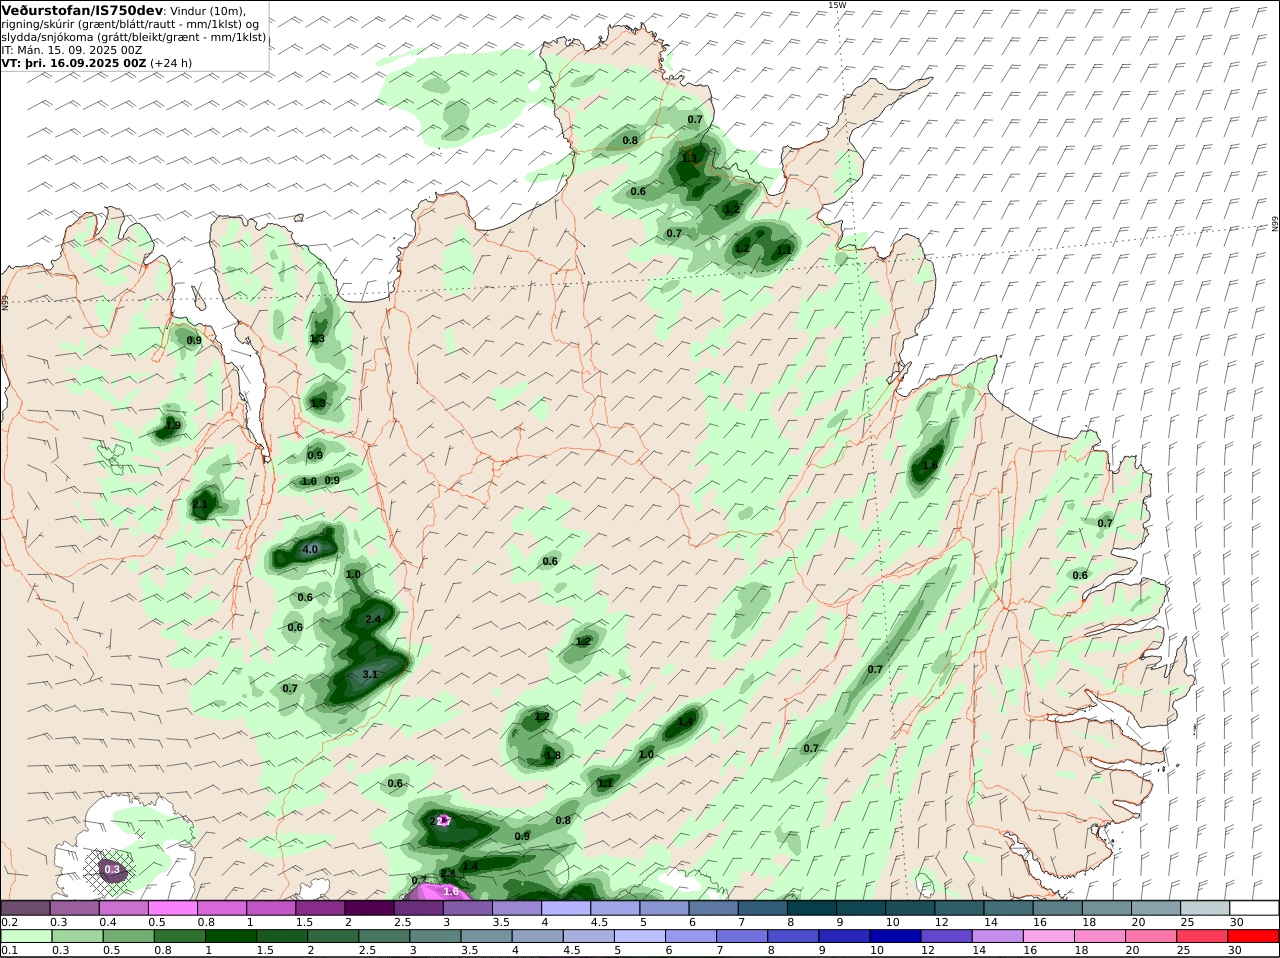
Task: Click the 0.2 dark plum swatch, top legend row
Action: click(x=26, y=908)
